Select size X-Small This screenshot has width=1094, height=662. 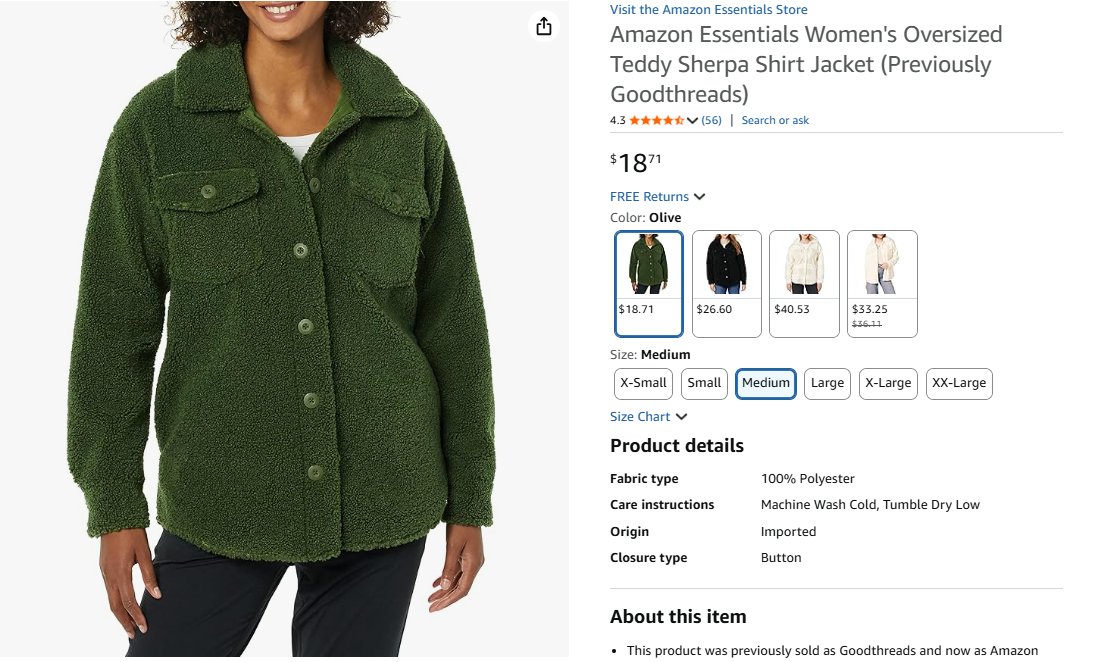(x=643, y=384)
